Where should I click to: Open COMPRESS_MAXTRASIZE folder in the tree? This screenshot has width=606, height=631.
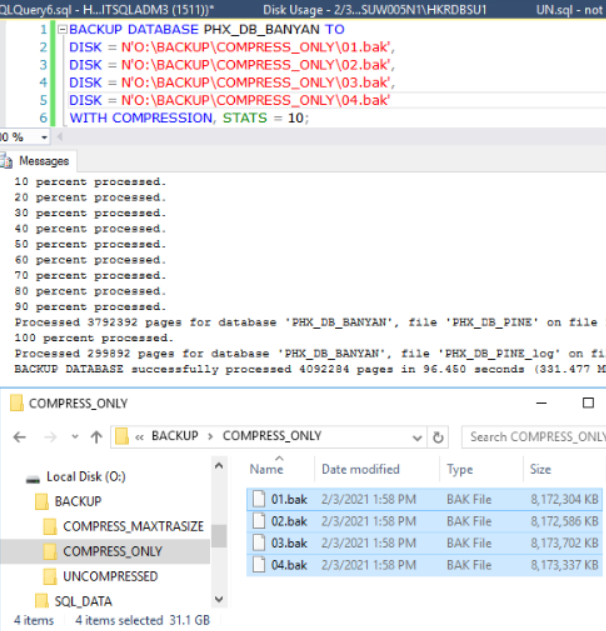point(133,526)
